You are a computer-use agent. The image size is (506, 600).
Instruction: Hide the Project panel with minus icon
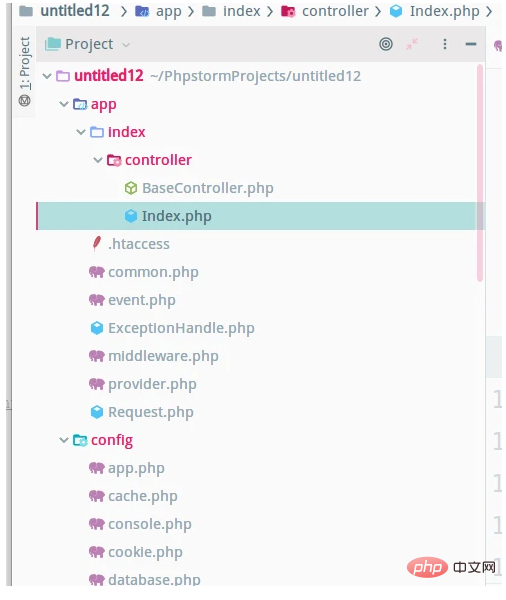471,44
